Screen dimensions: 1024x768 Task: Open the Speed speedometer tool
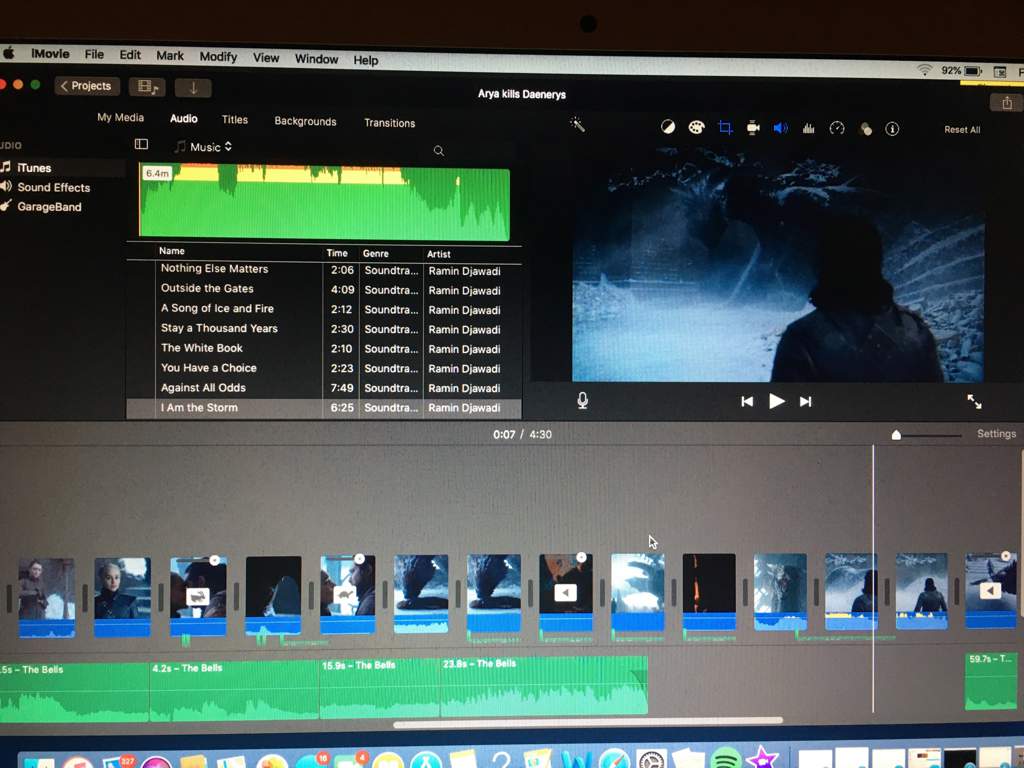tap(837, 129)
